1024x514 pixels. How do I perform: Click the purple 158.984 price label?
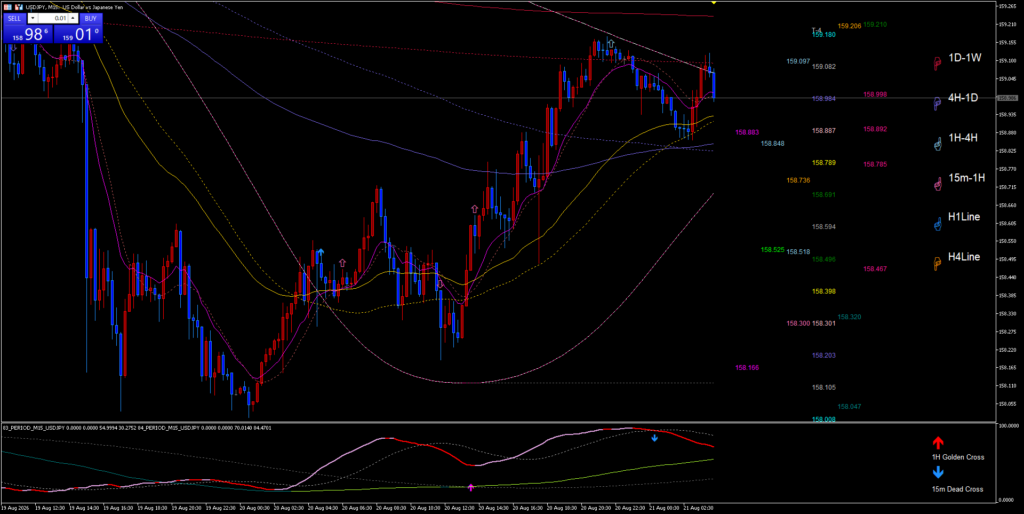(824, 99)
